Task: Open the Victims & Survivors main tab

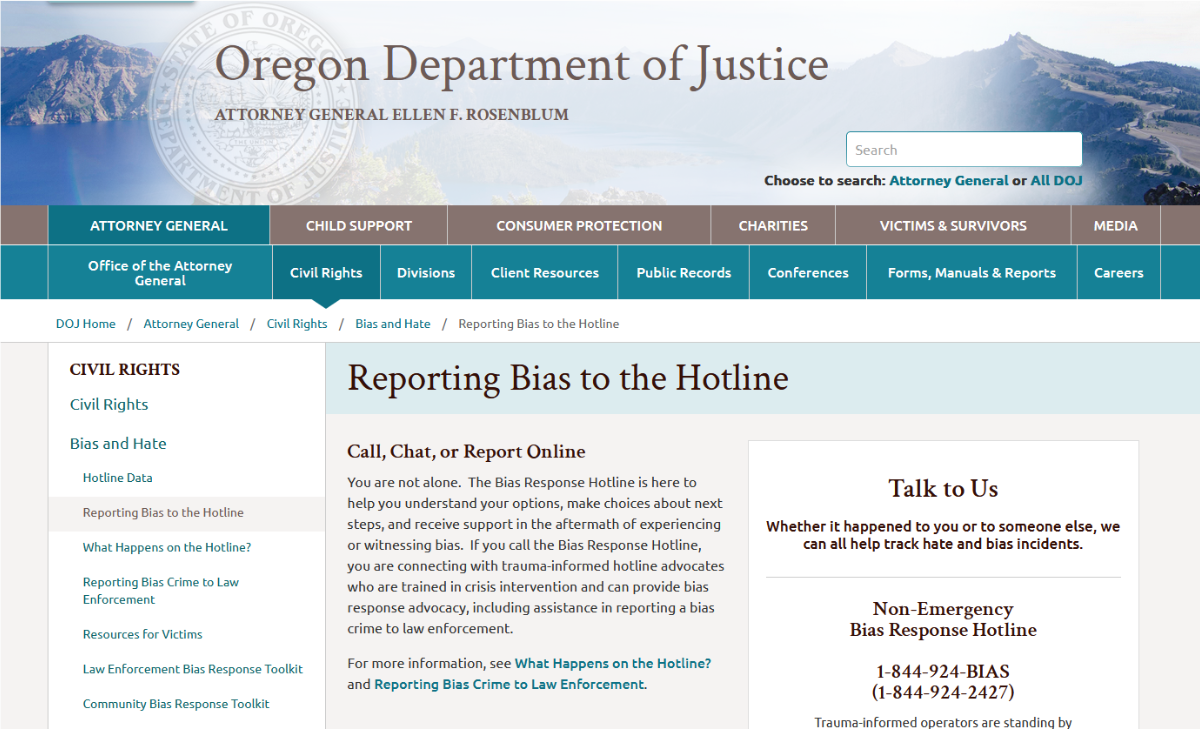Action: 953,226
